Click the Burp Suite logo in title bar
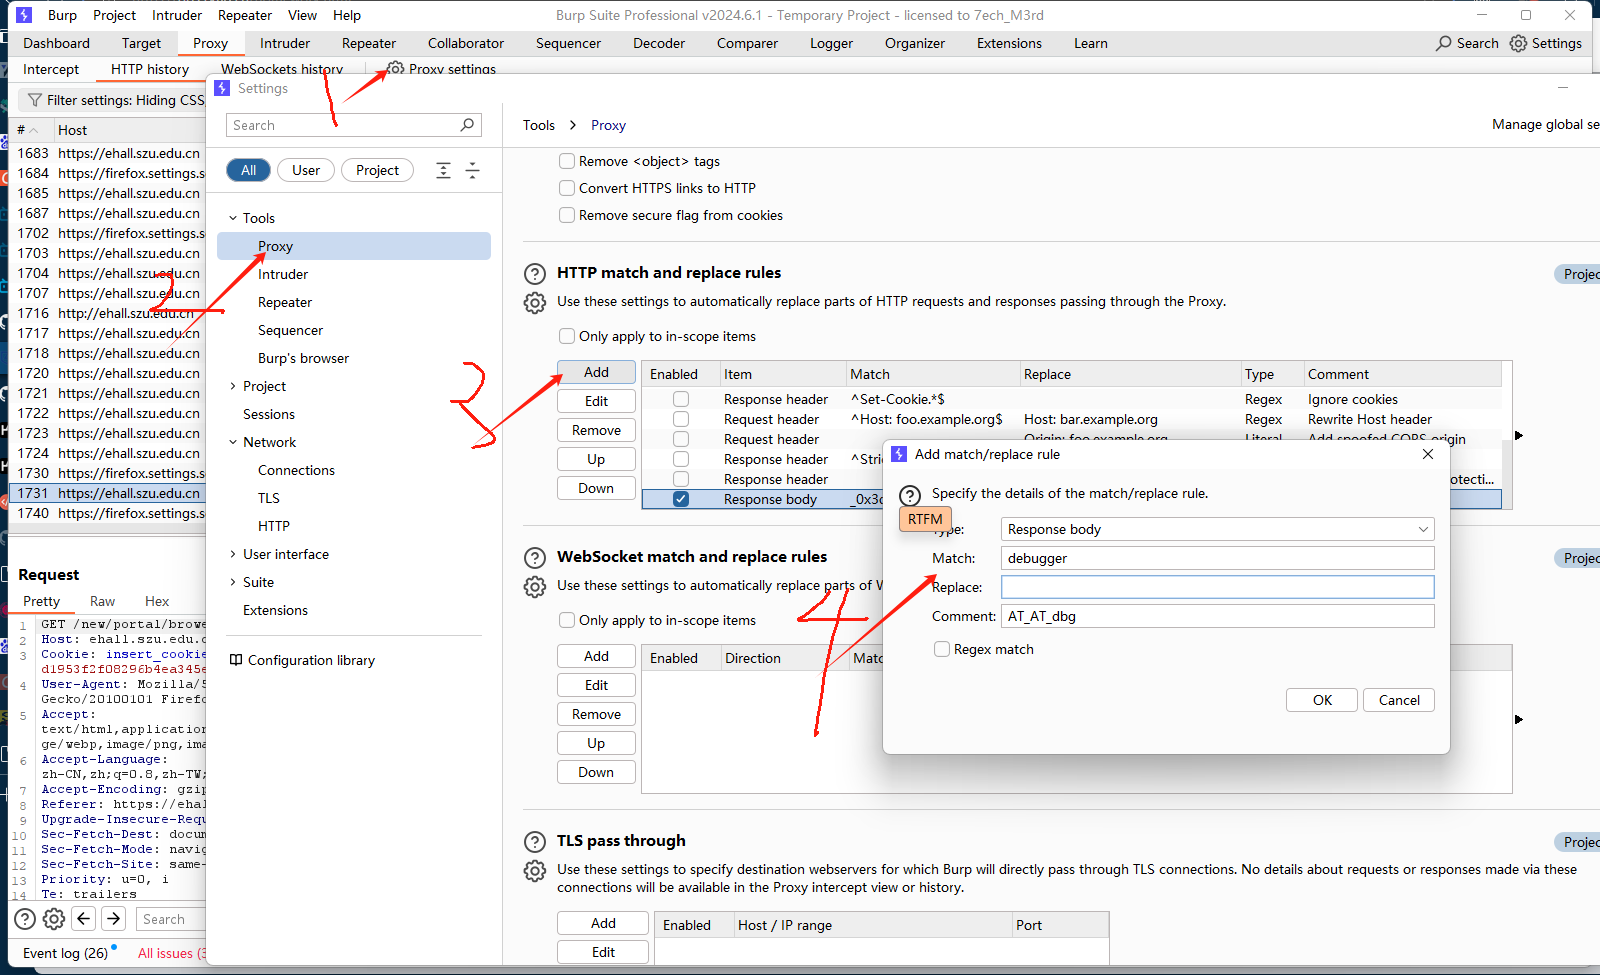Viewport: 1600px width, 975px height. [24, 15]
